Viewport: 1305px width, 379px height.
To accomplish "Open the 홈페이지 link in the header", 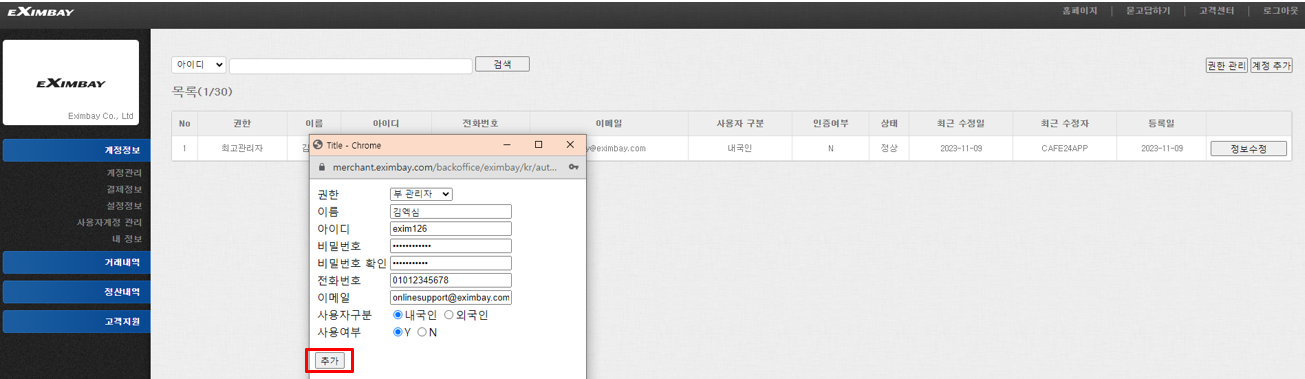I will click(1079, 11).
